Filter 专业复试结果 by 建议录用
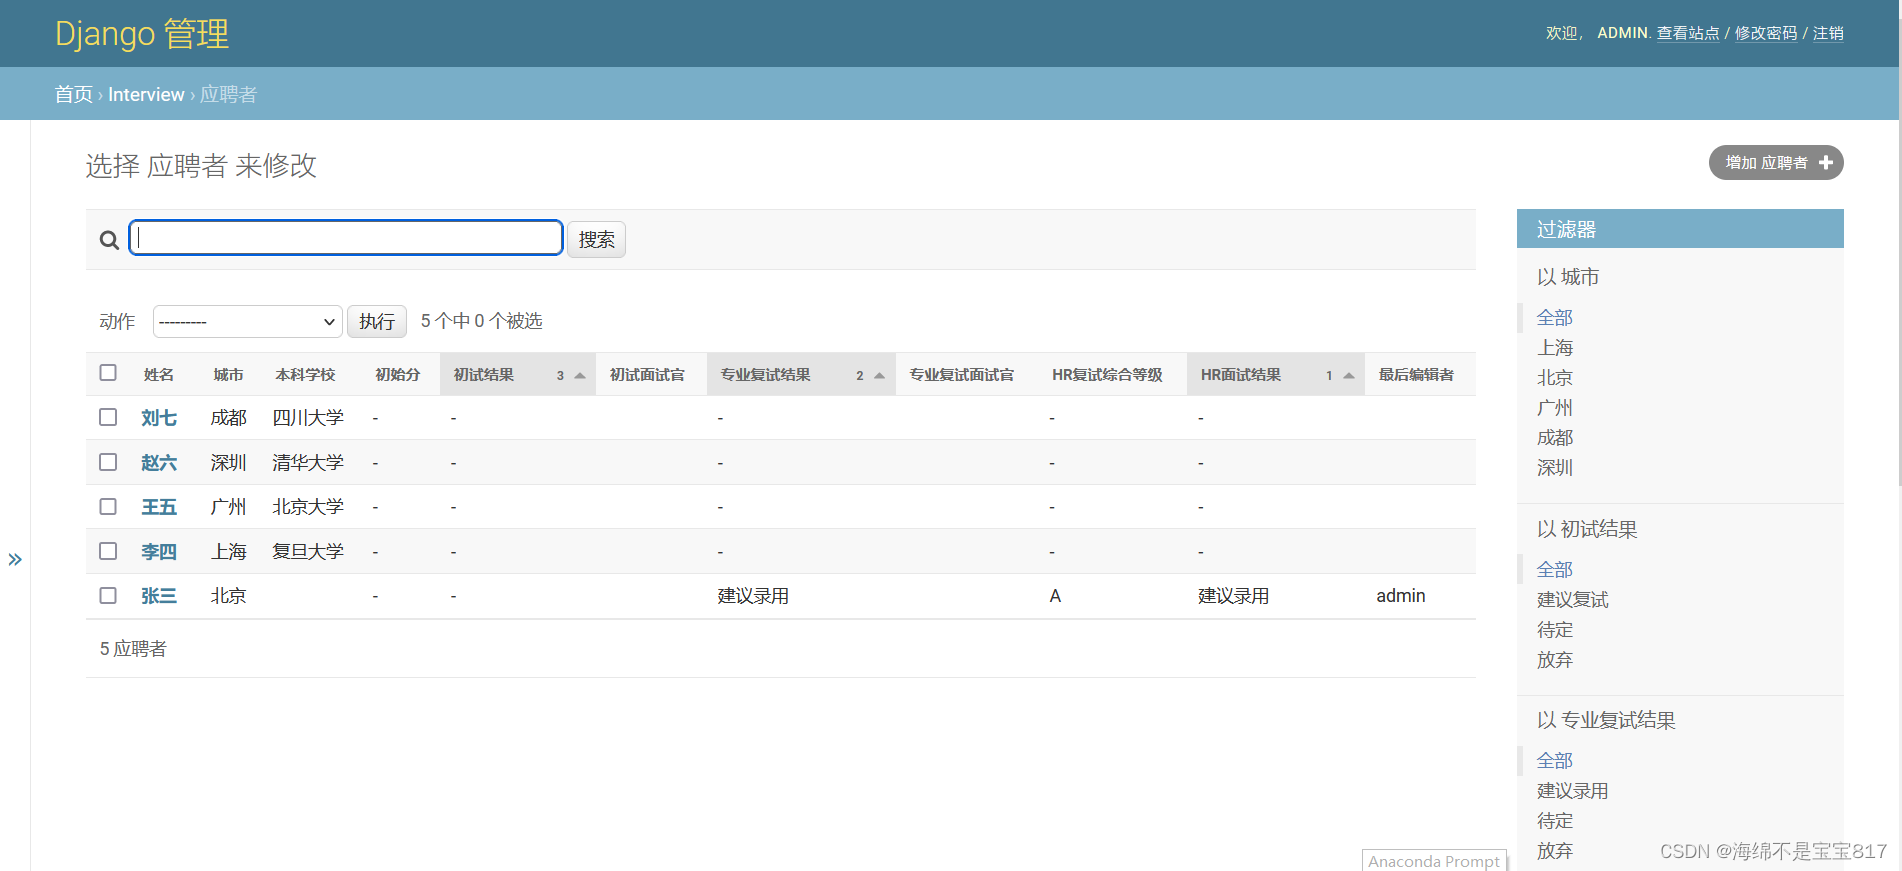 pos(1573,791)
